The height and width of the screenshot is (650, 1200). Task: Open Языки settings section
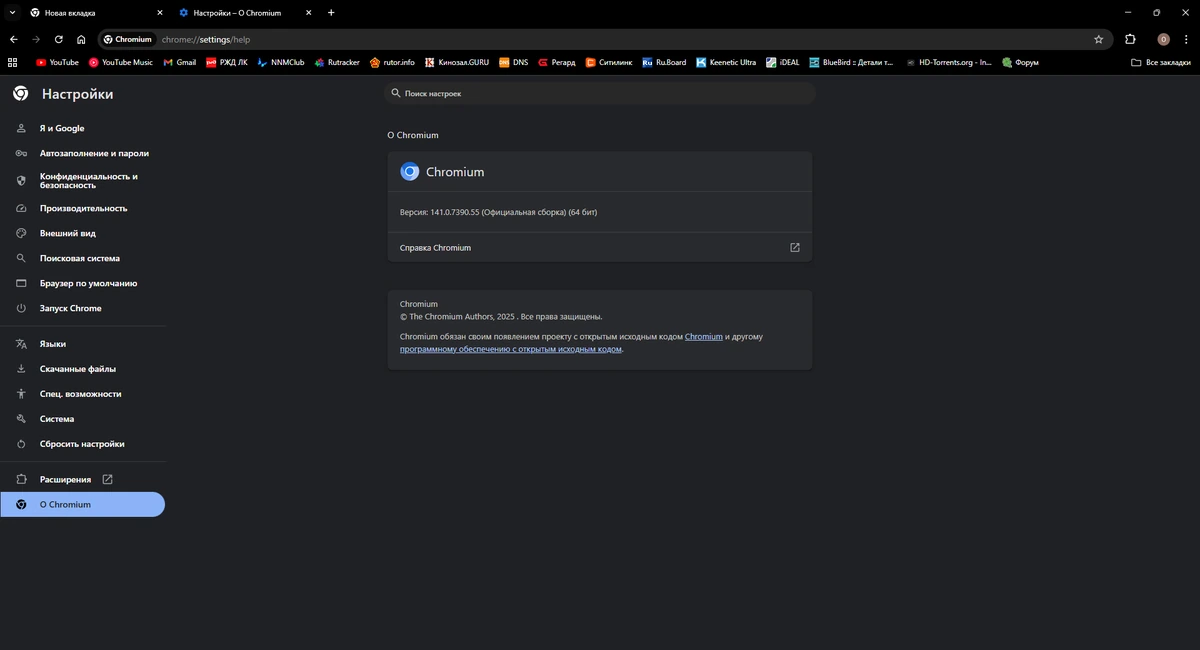(x=83, y=344)
